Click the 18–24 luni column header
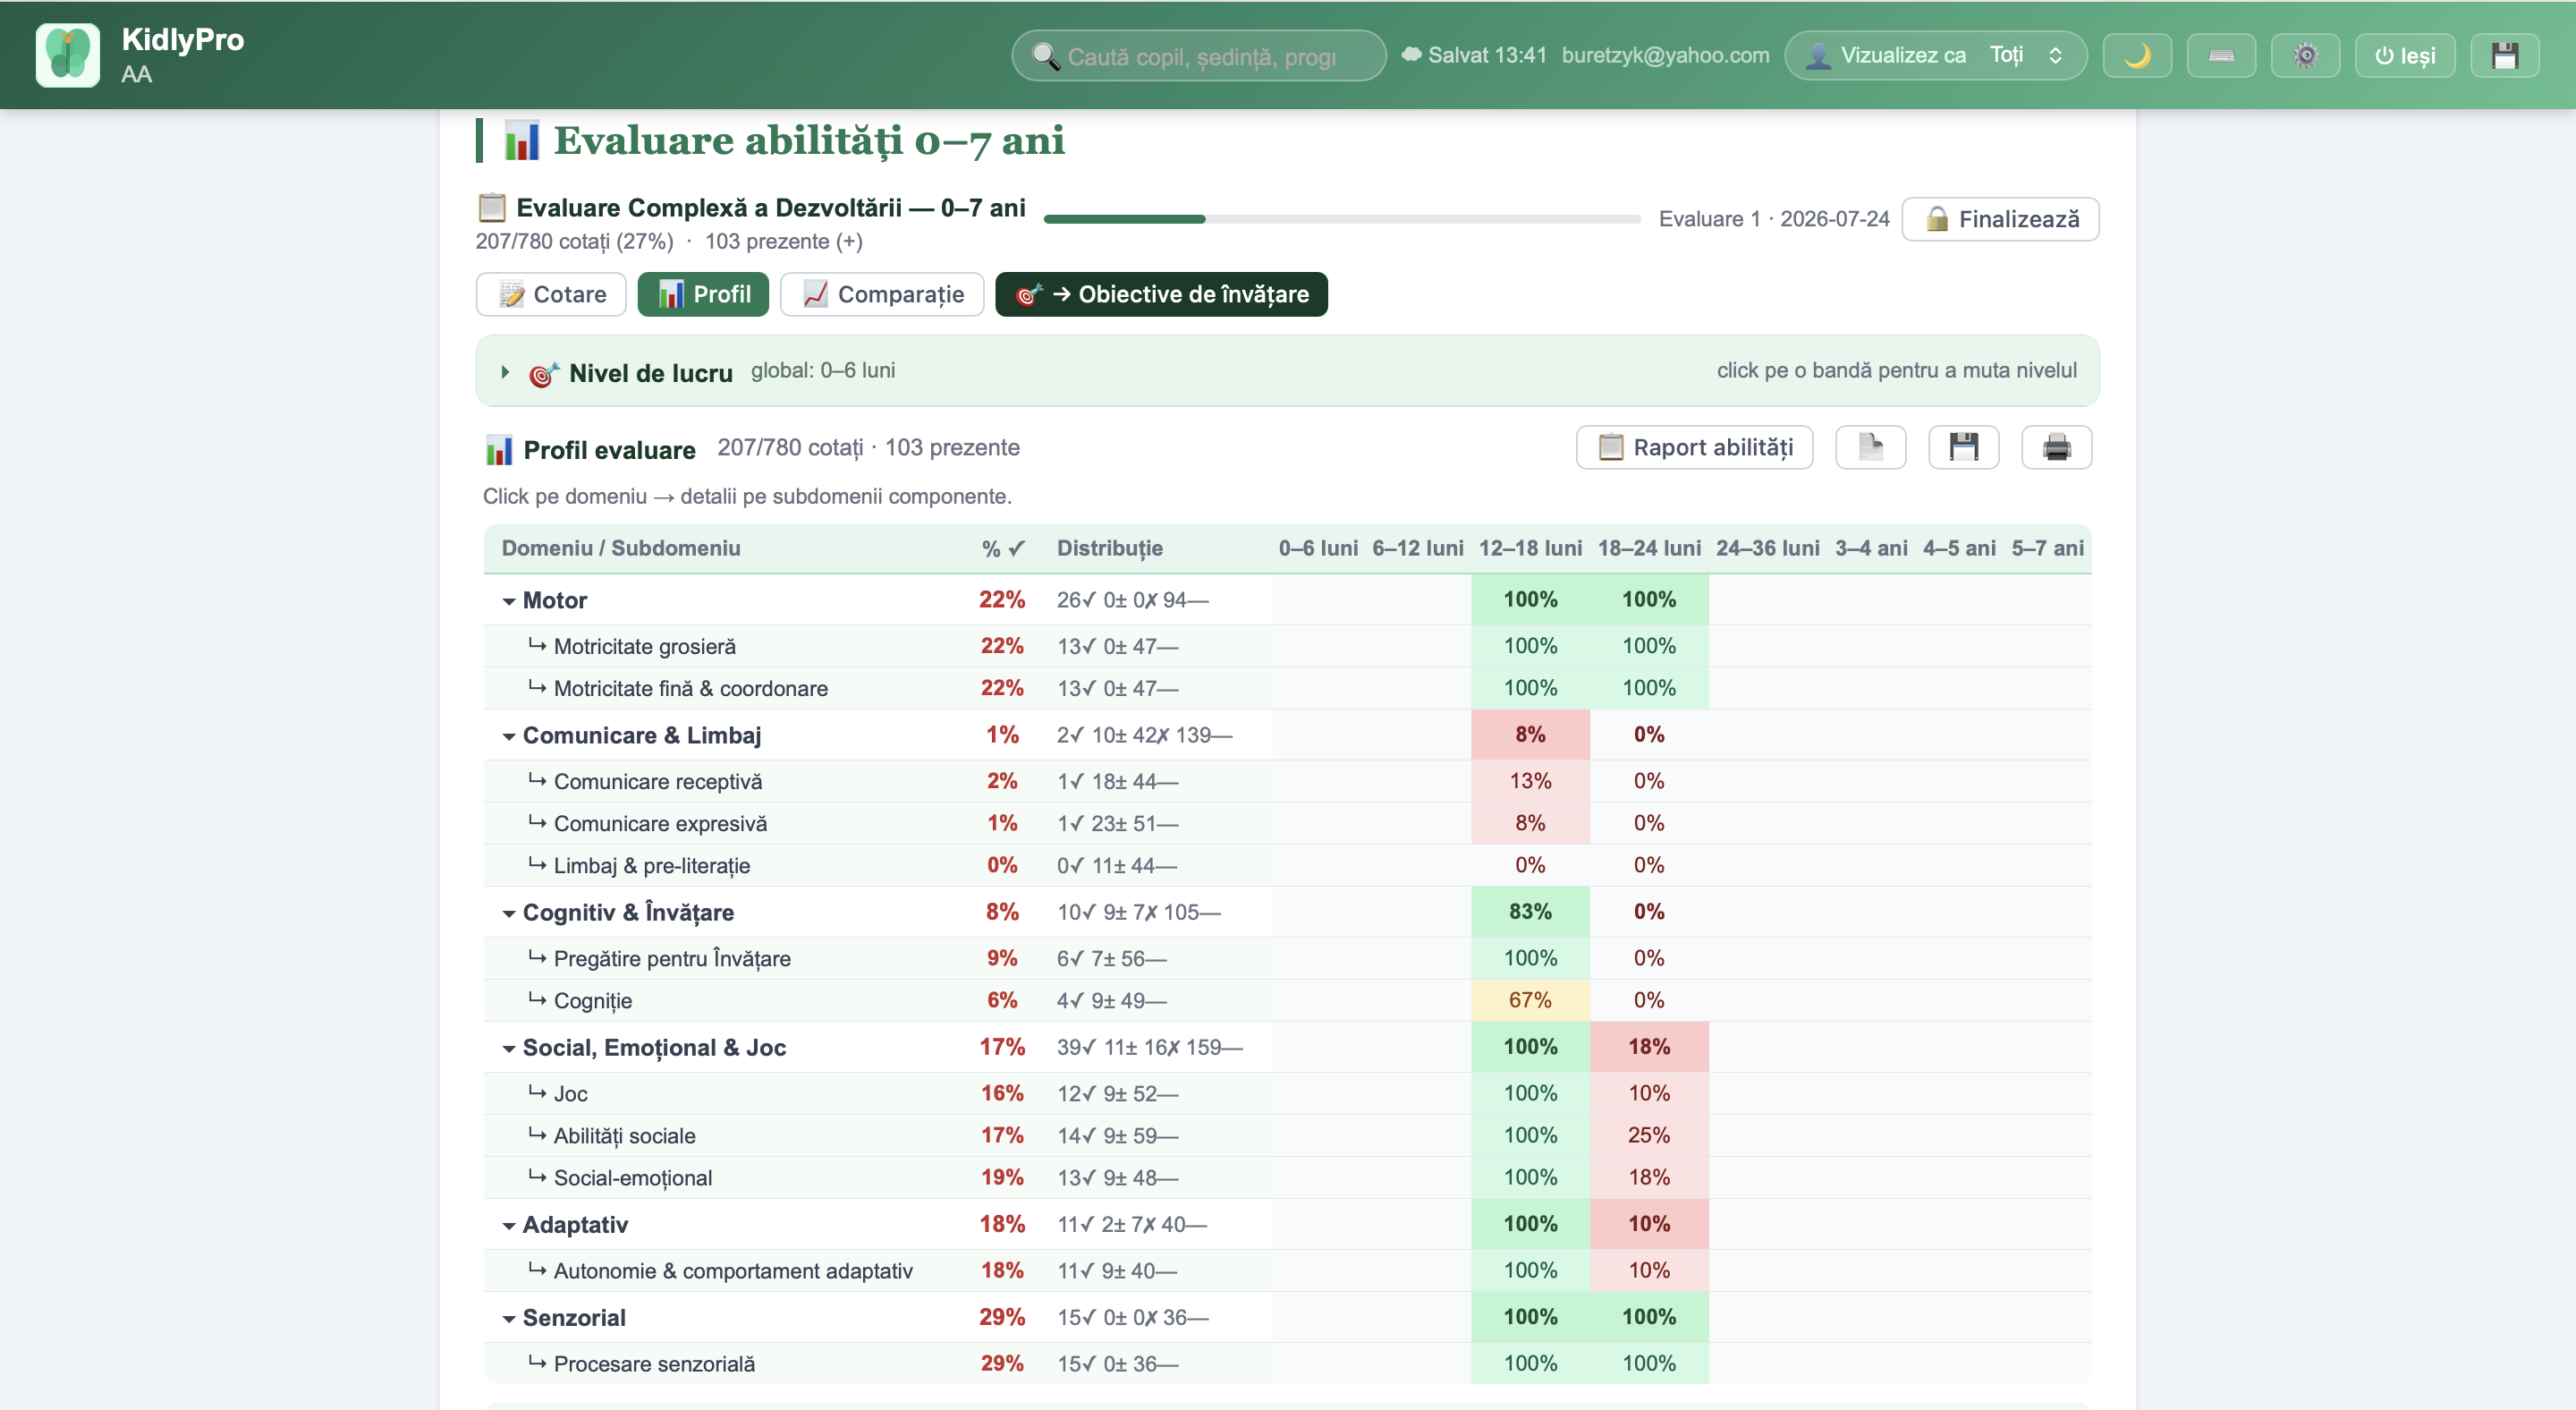The image size is (2576, 1410). tap(1649, 548)
